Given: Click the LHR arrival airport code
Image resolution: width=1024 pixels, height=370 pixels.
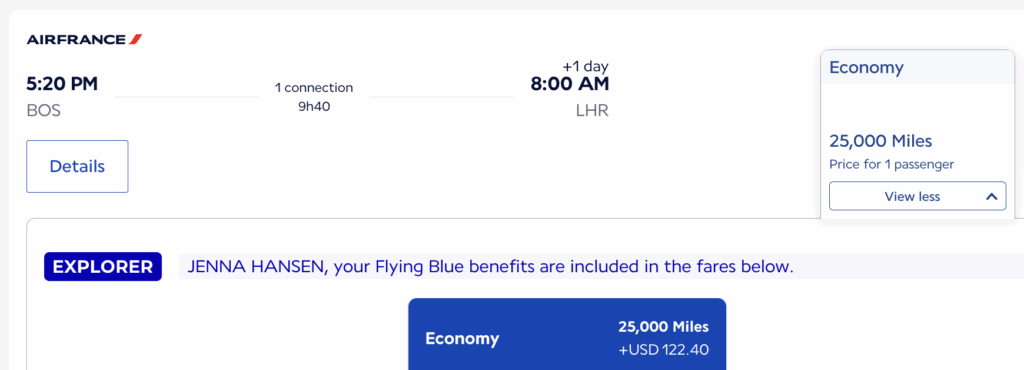Looking at the screenshot, I should 592,111.
